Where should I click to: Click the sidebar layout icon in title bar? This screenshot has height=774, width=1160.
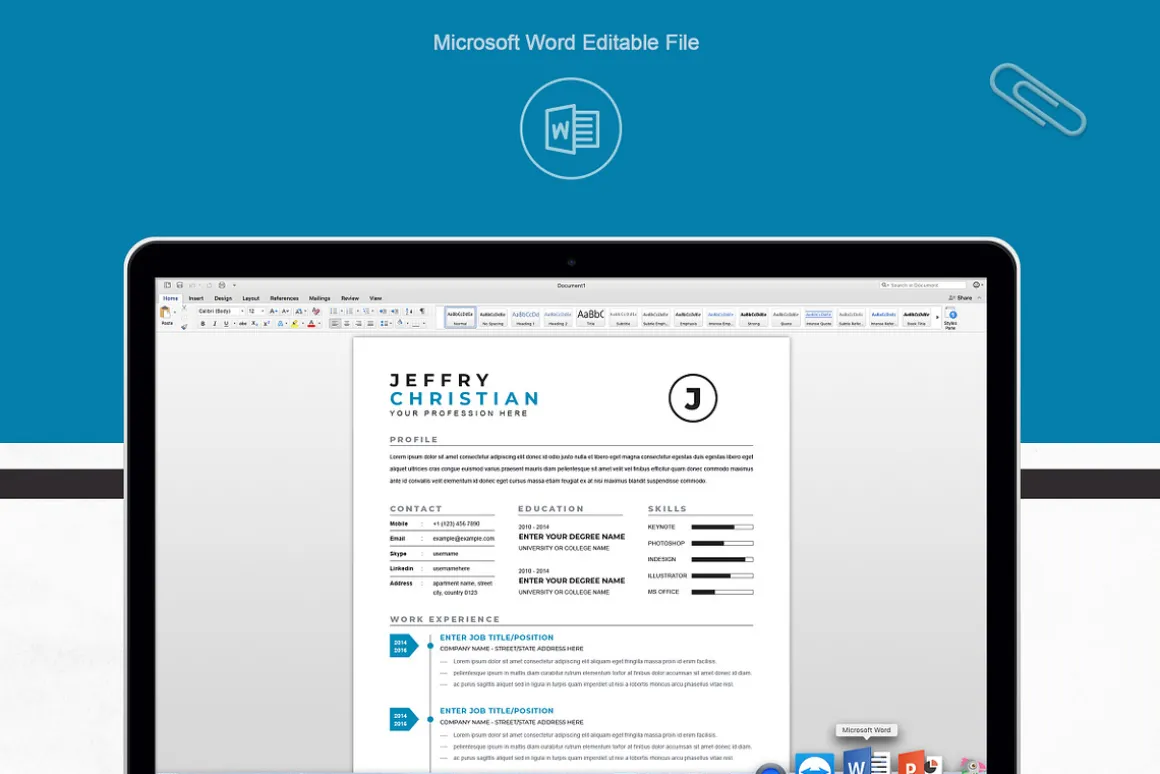pos(167,285)
